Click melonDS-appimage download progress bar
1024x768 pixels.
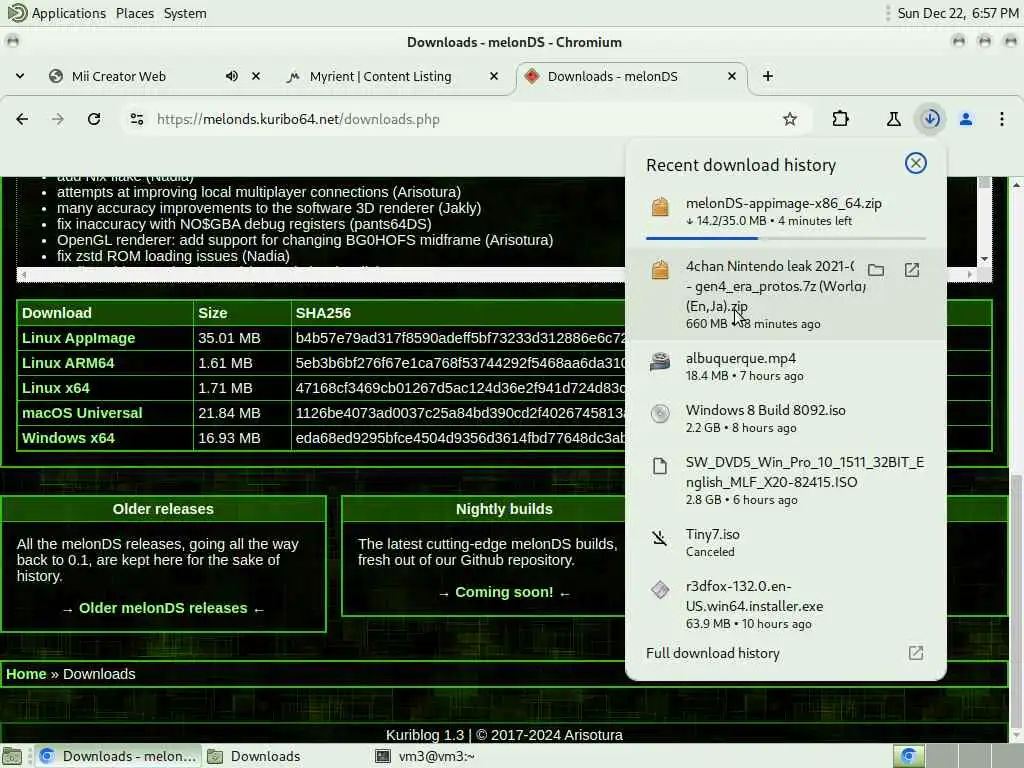tap(786, 238)
